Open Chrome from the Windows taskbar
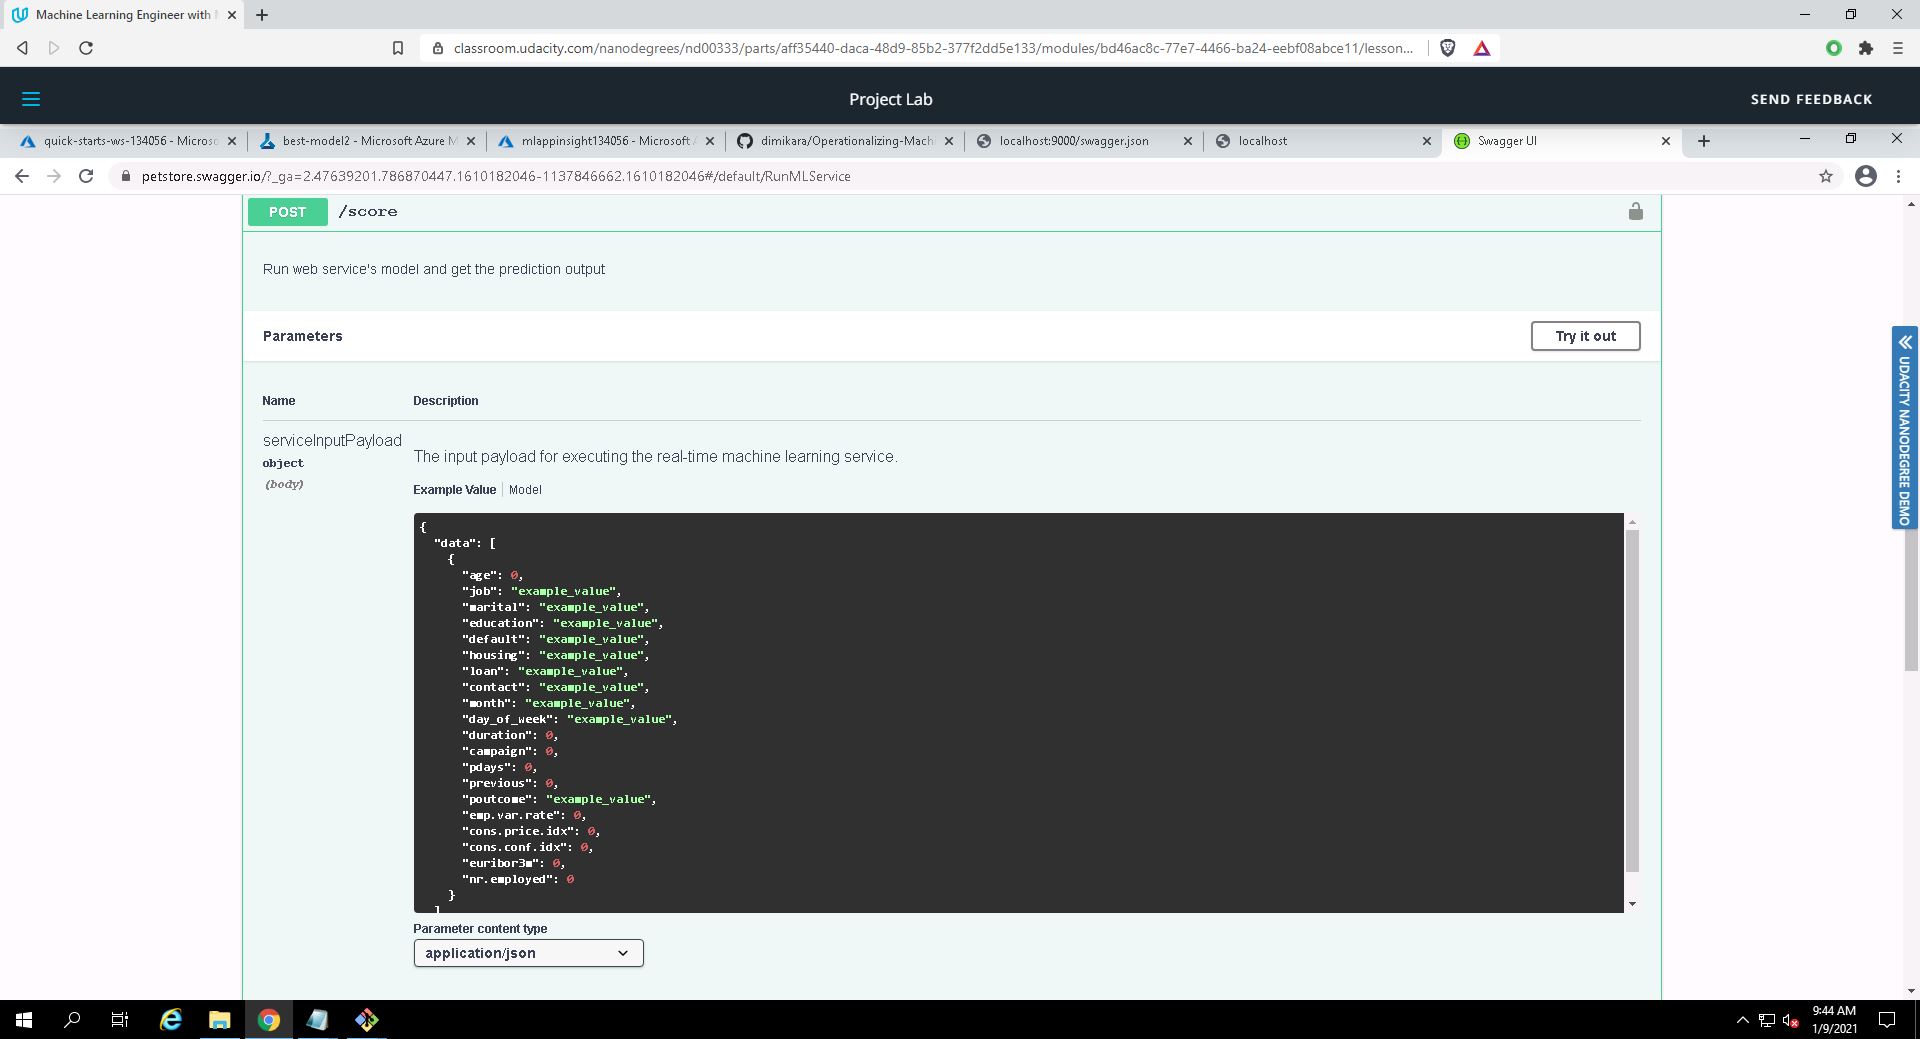The height and width of the screenshot is (1039, 1920). [x=268, y=1020]
